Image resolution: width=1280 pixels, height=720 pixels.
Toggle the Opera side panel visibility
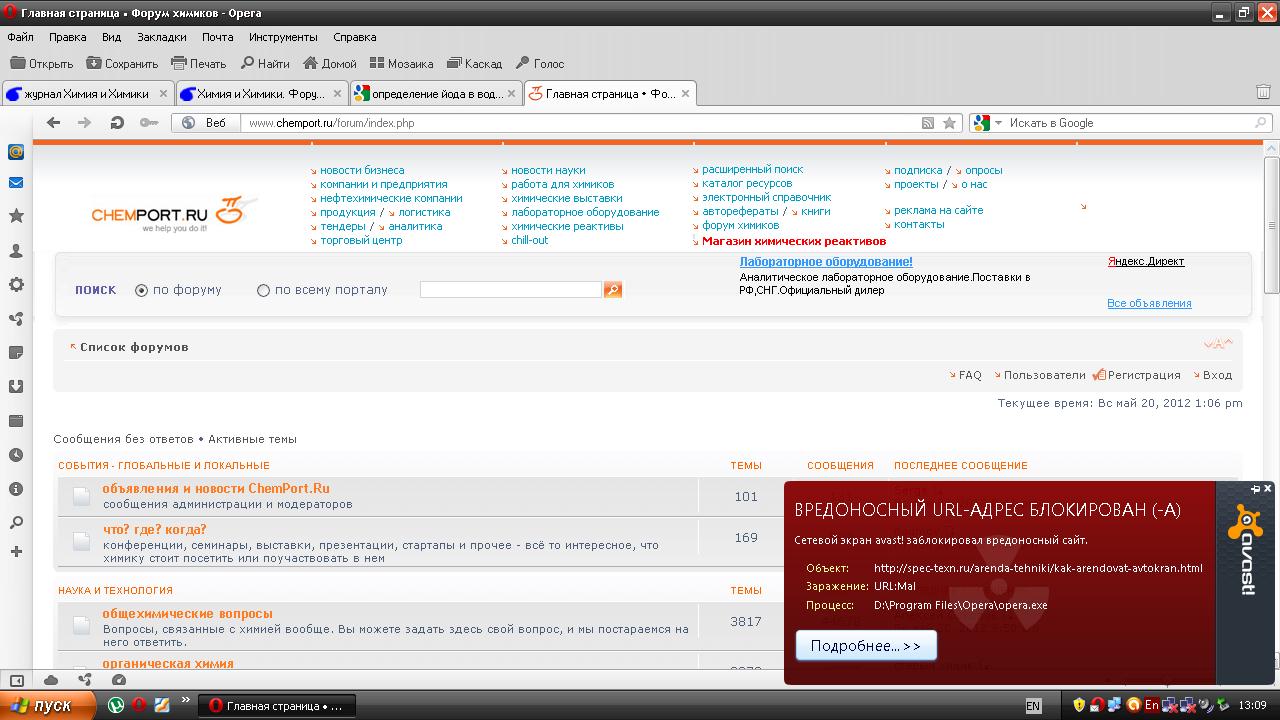17,681
